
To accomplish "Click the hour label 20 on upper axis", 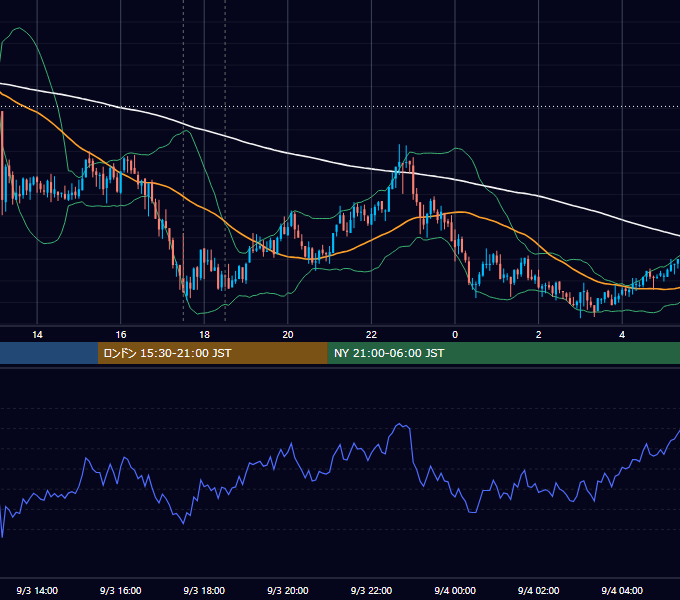I will [288, 335].
